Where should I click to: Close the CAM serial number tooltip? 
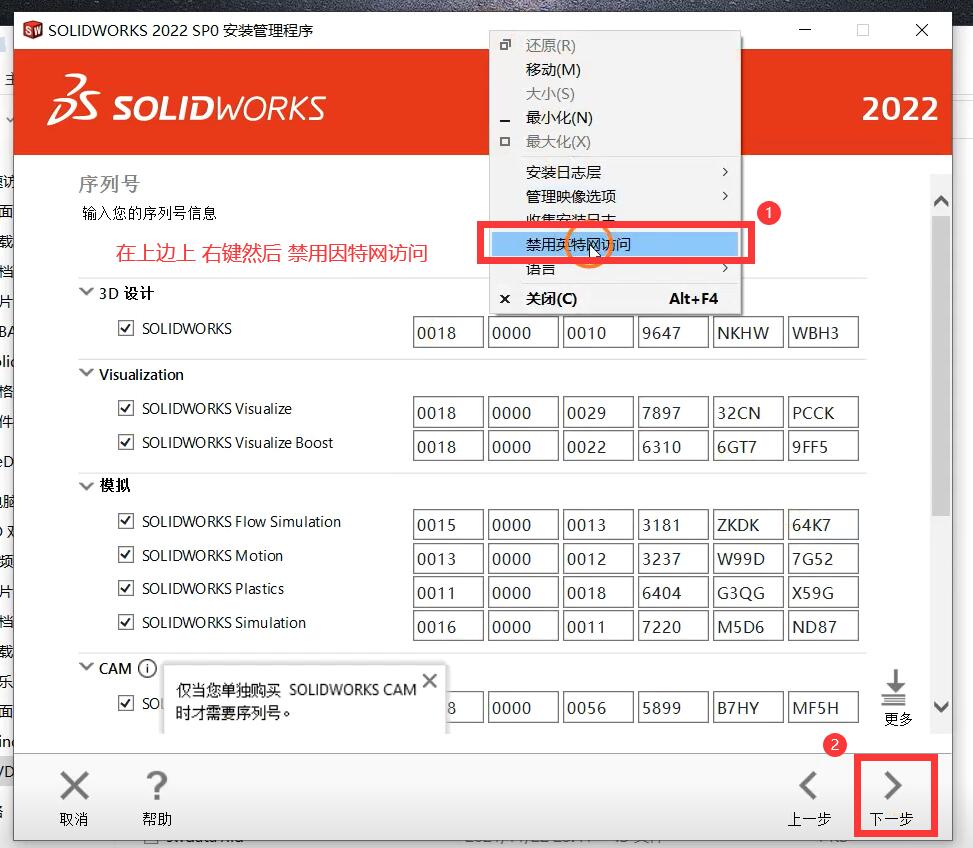[x=429, y=681]
